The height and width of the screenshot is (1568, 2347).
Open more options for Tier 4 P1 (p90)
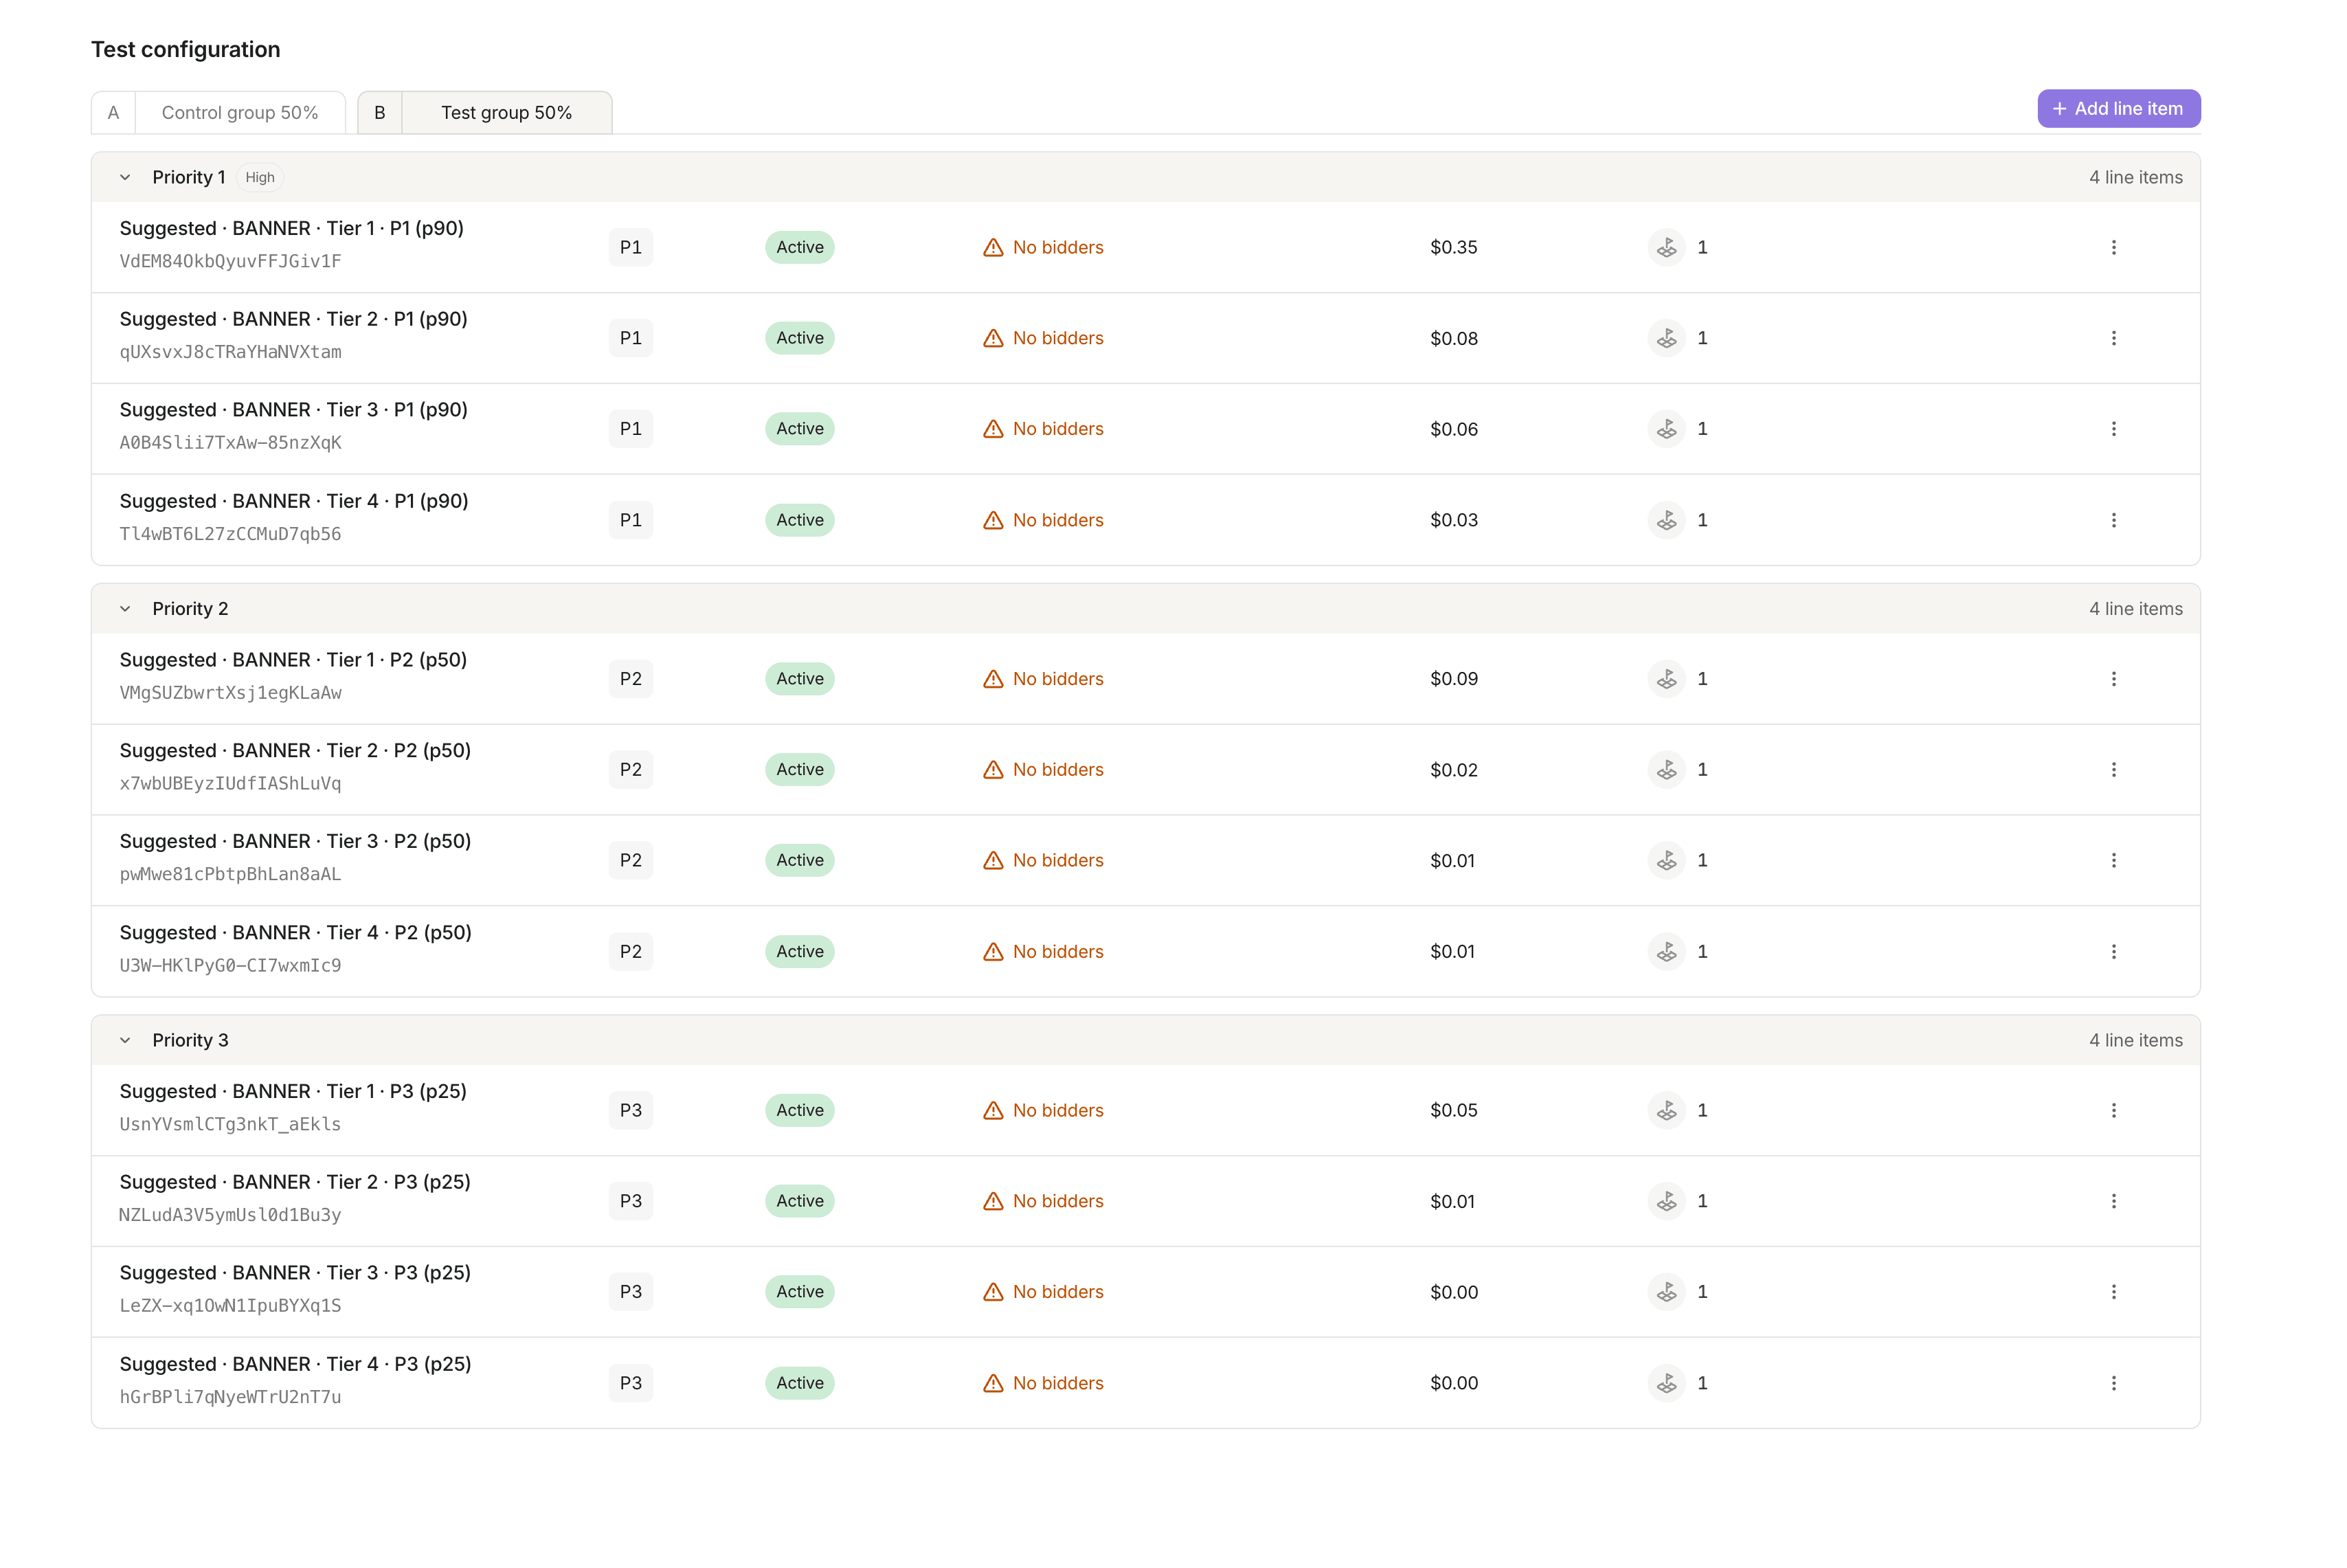pos(2113,520)
